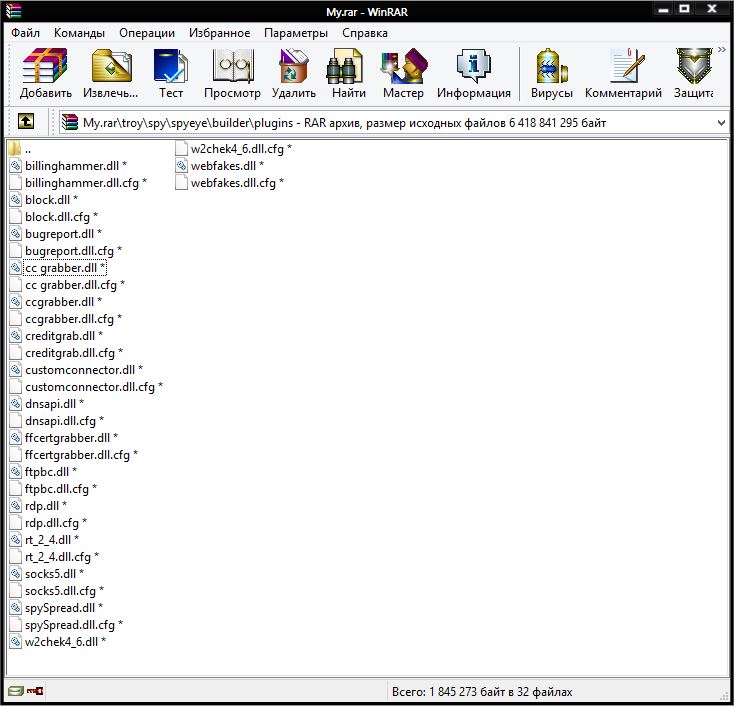Start the Вирусы (Virus scan) tool
734x706 pixels.
(551, 73)
